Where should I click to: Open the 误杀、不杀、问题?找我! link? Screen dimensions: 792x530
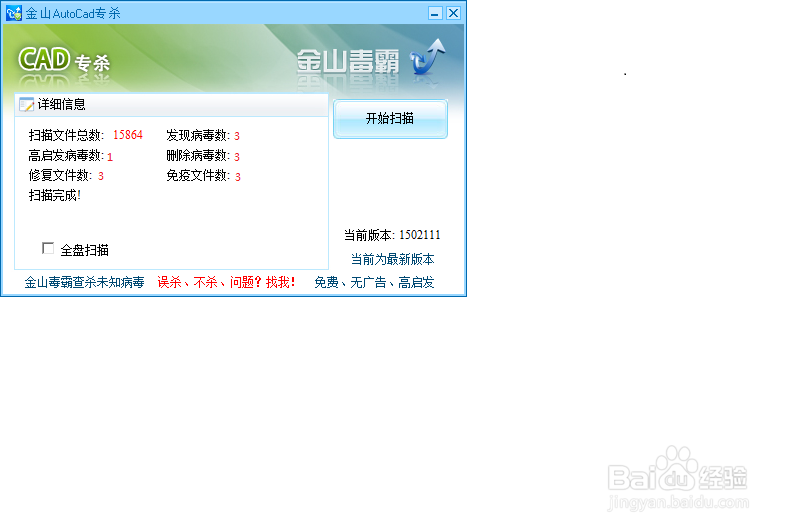point(226,282)
